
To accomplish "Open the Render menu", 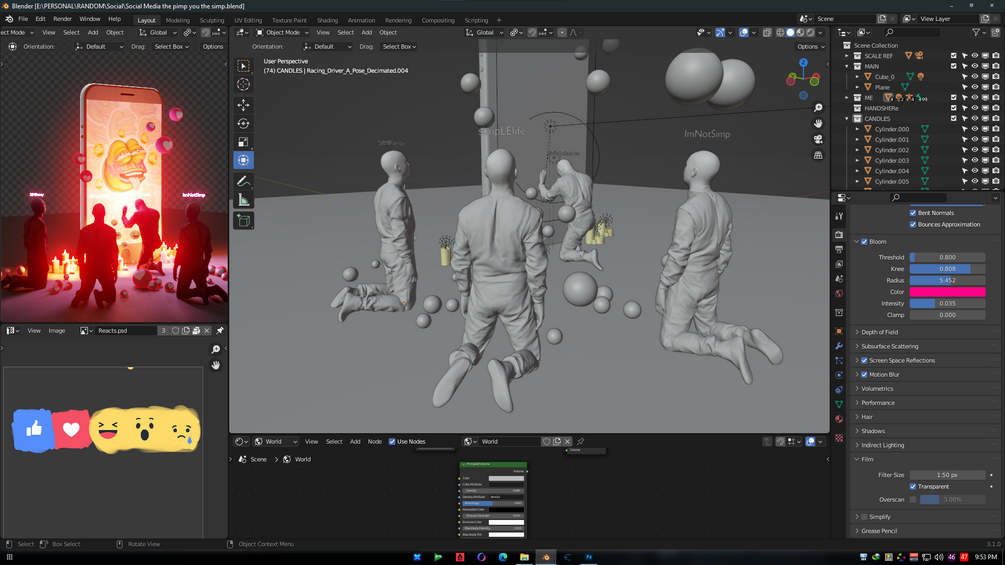I will [x=62, y=19].
